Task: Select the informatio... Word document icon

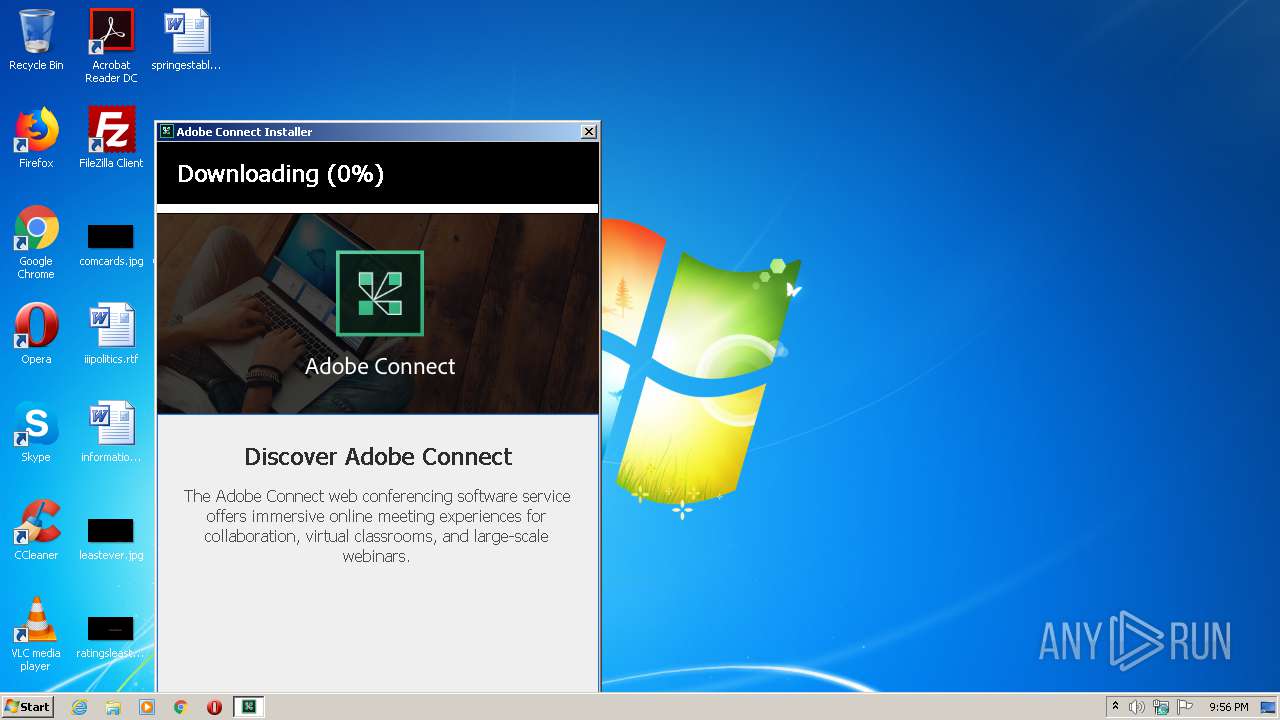Action: [x=111, y=432]
